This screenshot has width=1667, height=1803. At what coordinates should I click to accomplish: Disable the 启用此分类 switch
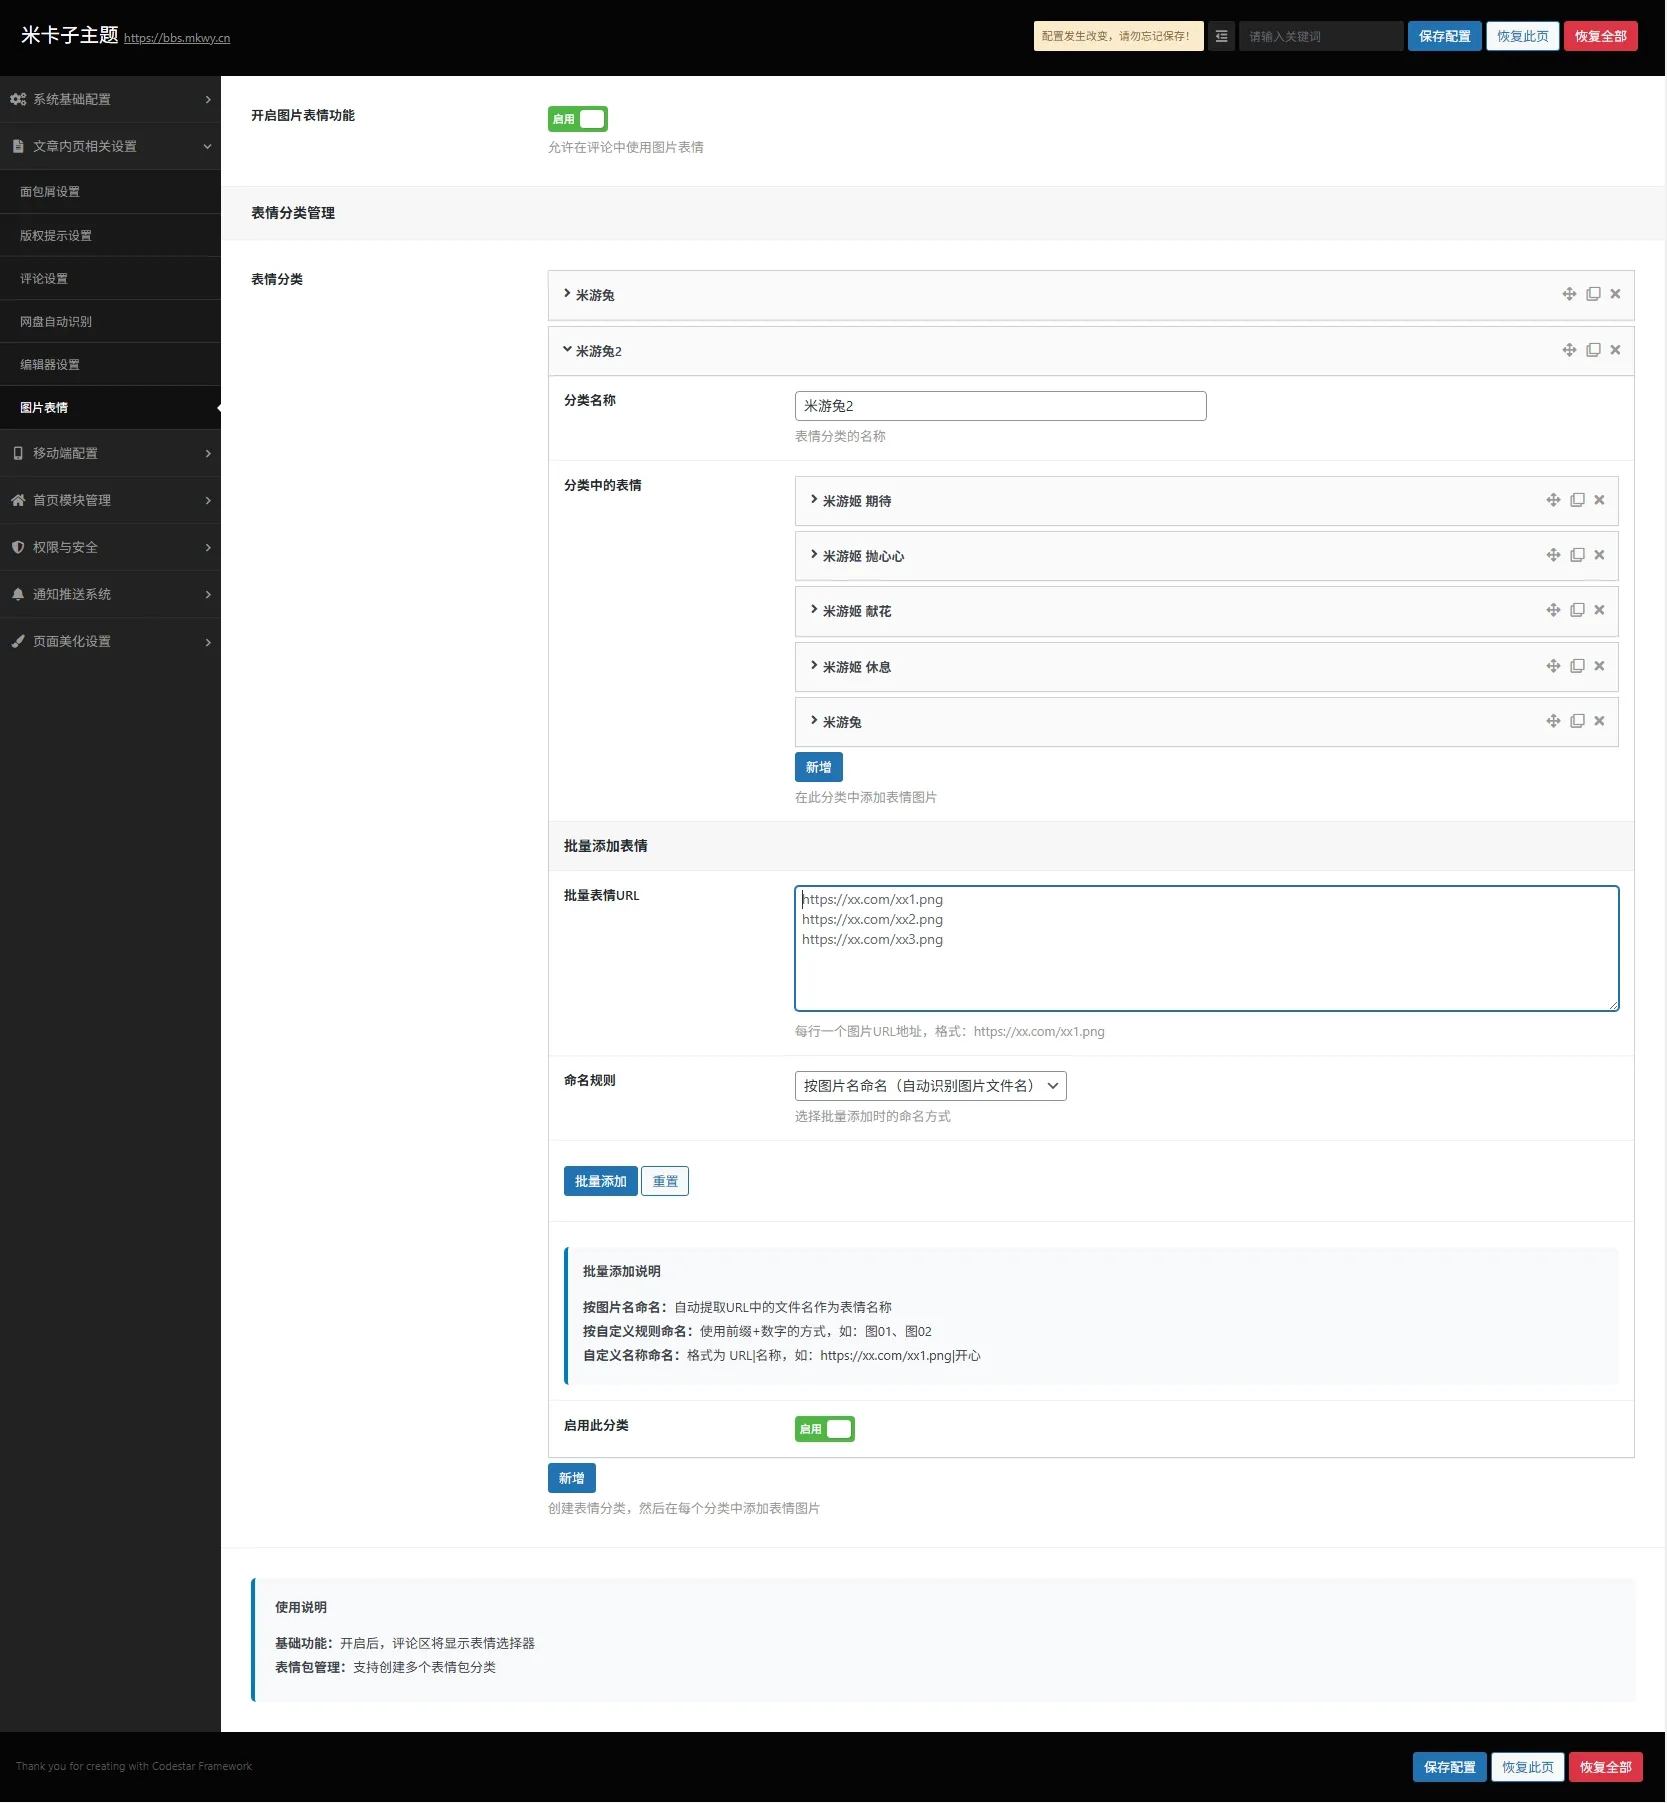tap(824, 1429)
